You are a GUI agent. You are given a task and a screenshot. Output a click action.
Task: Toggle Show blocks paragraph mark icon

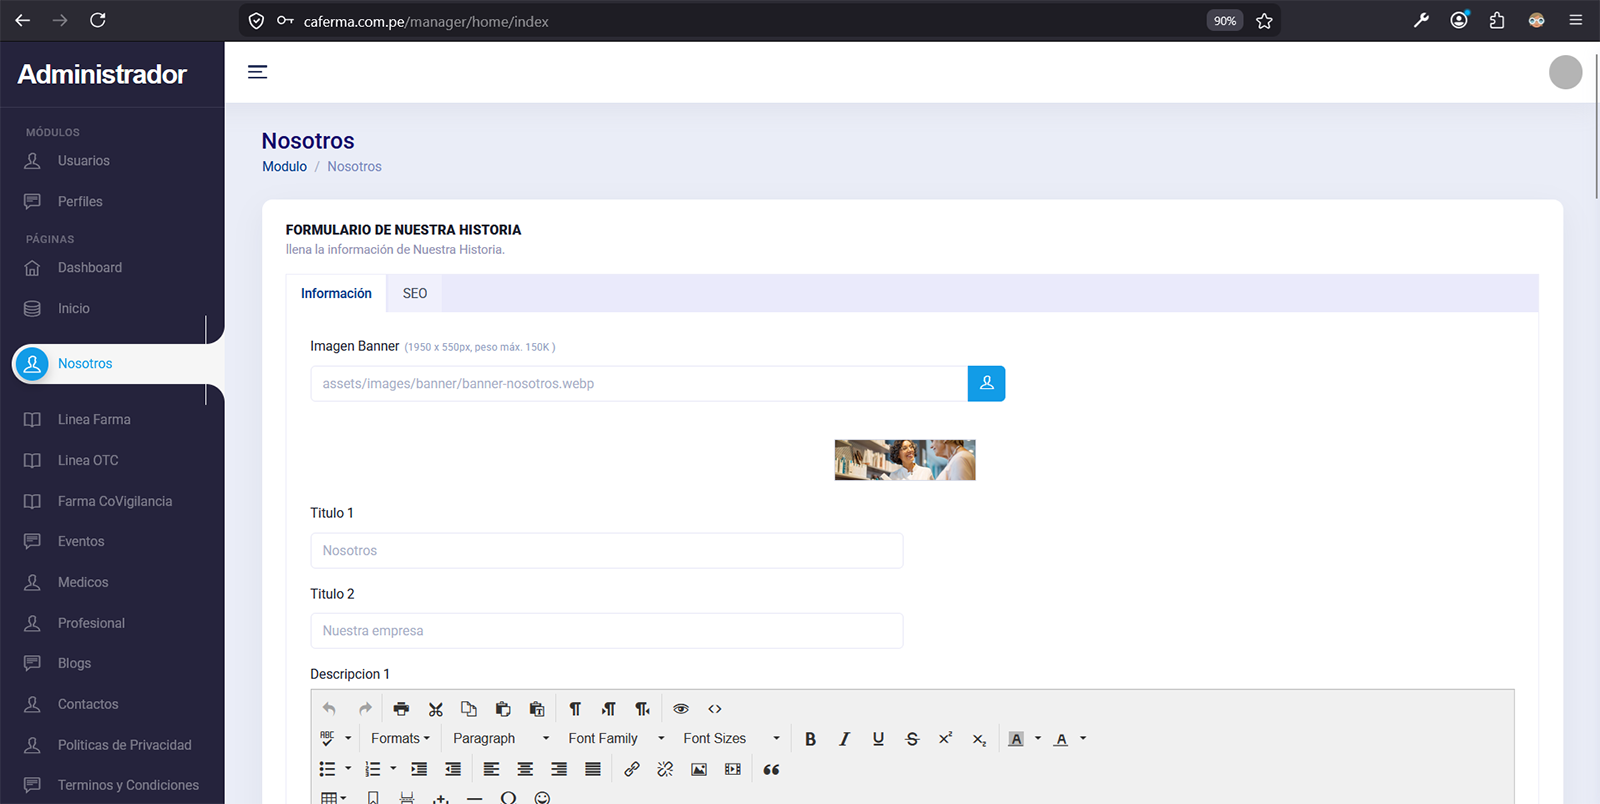575,709
